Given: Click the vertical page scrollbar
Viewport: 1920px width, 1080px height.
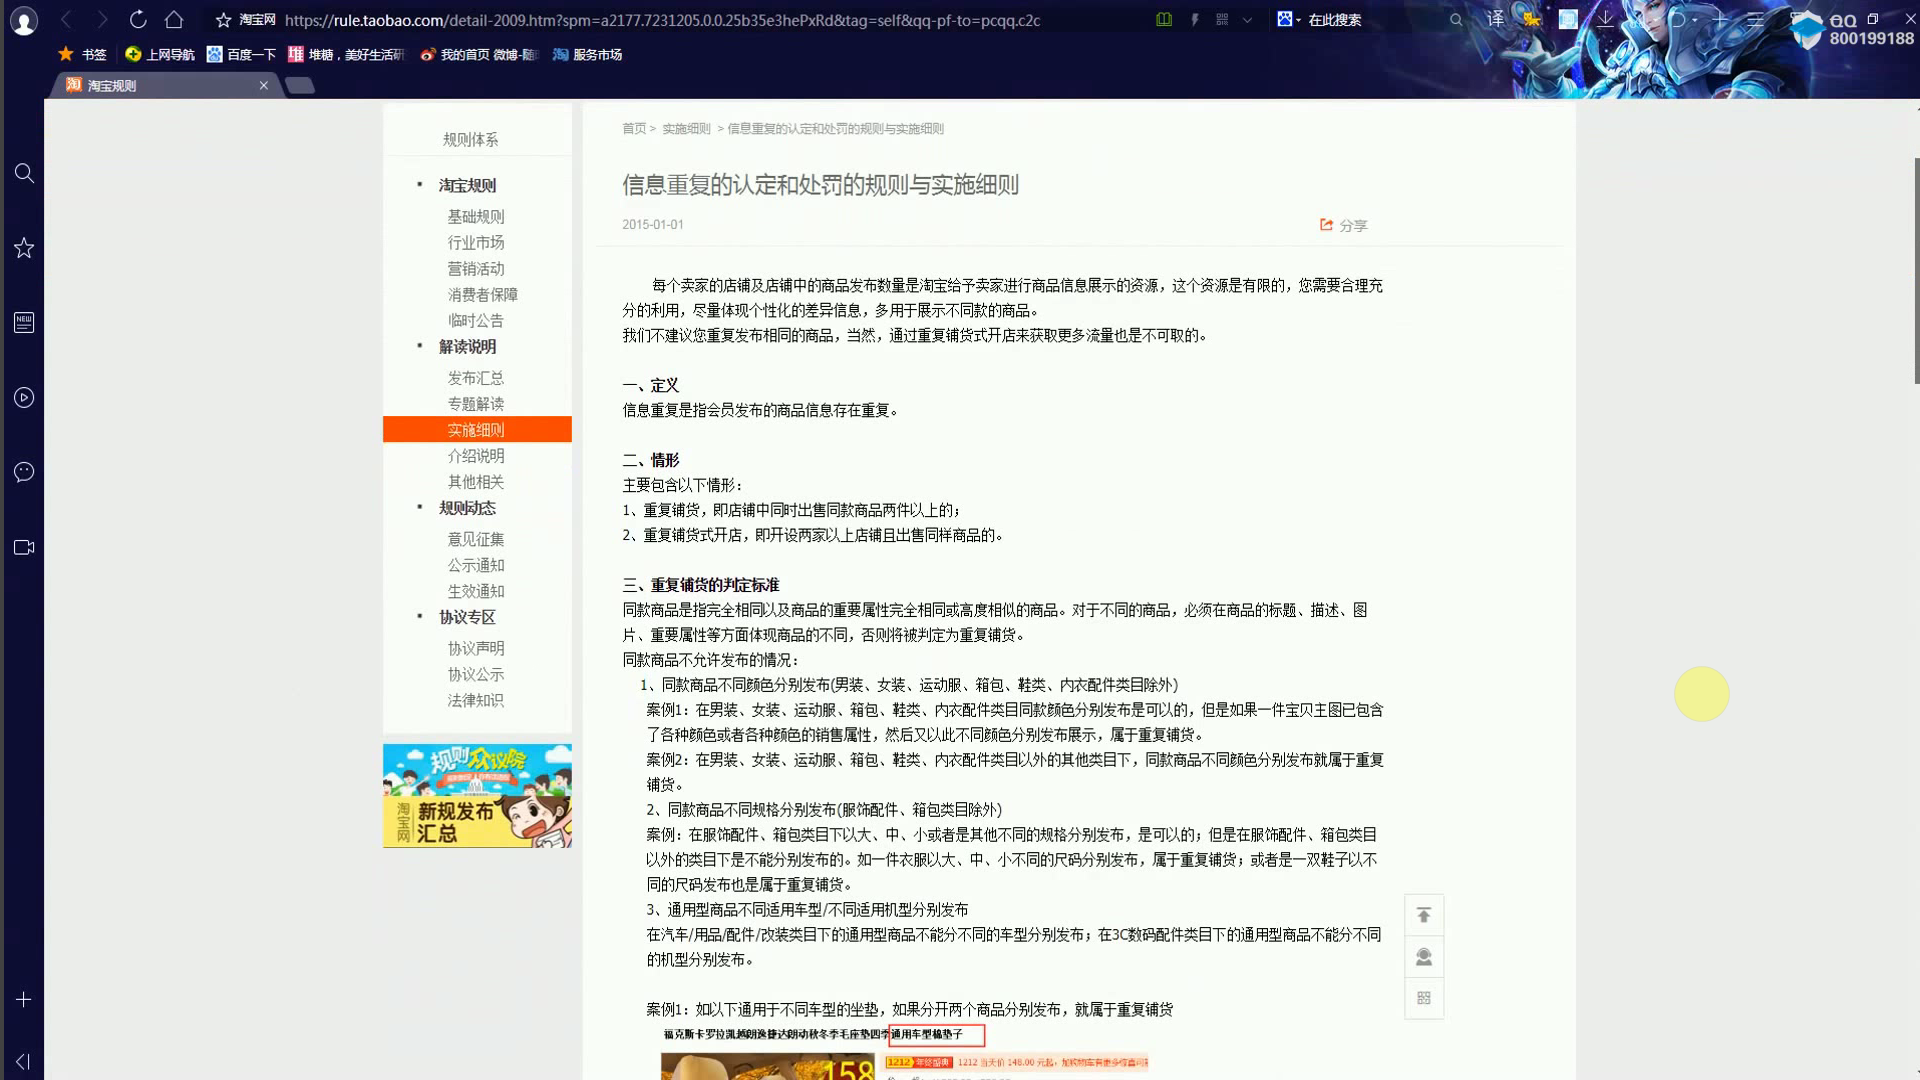Looking at the screenshot, I should 1916,270.
